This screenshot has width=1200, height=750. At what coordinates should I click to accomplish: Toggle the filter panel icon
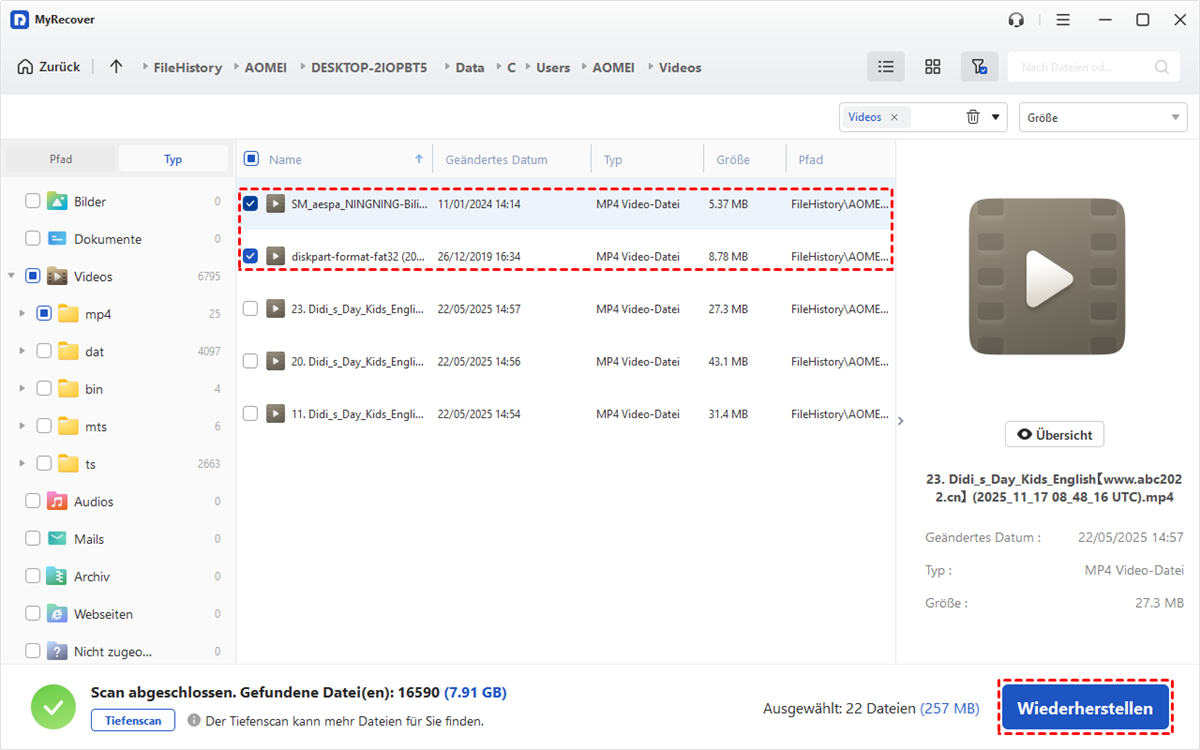point(979,67)
